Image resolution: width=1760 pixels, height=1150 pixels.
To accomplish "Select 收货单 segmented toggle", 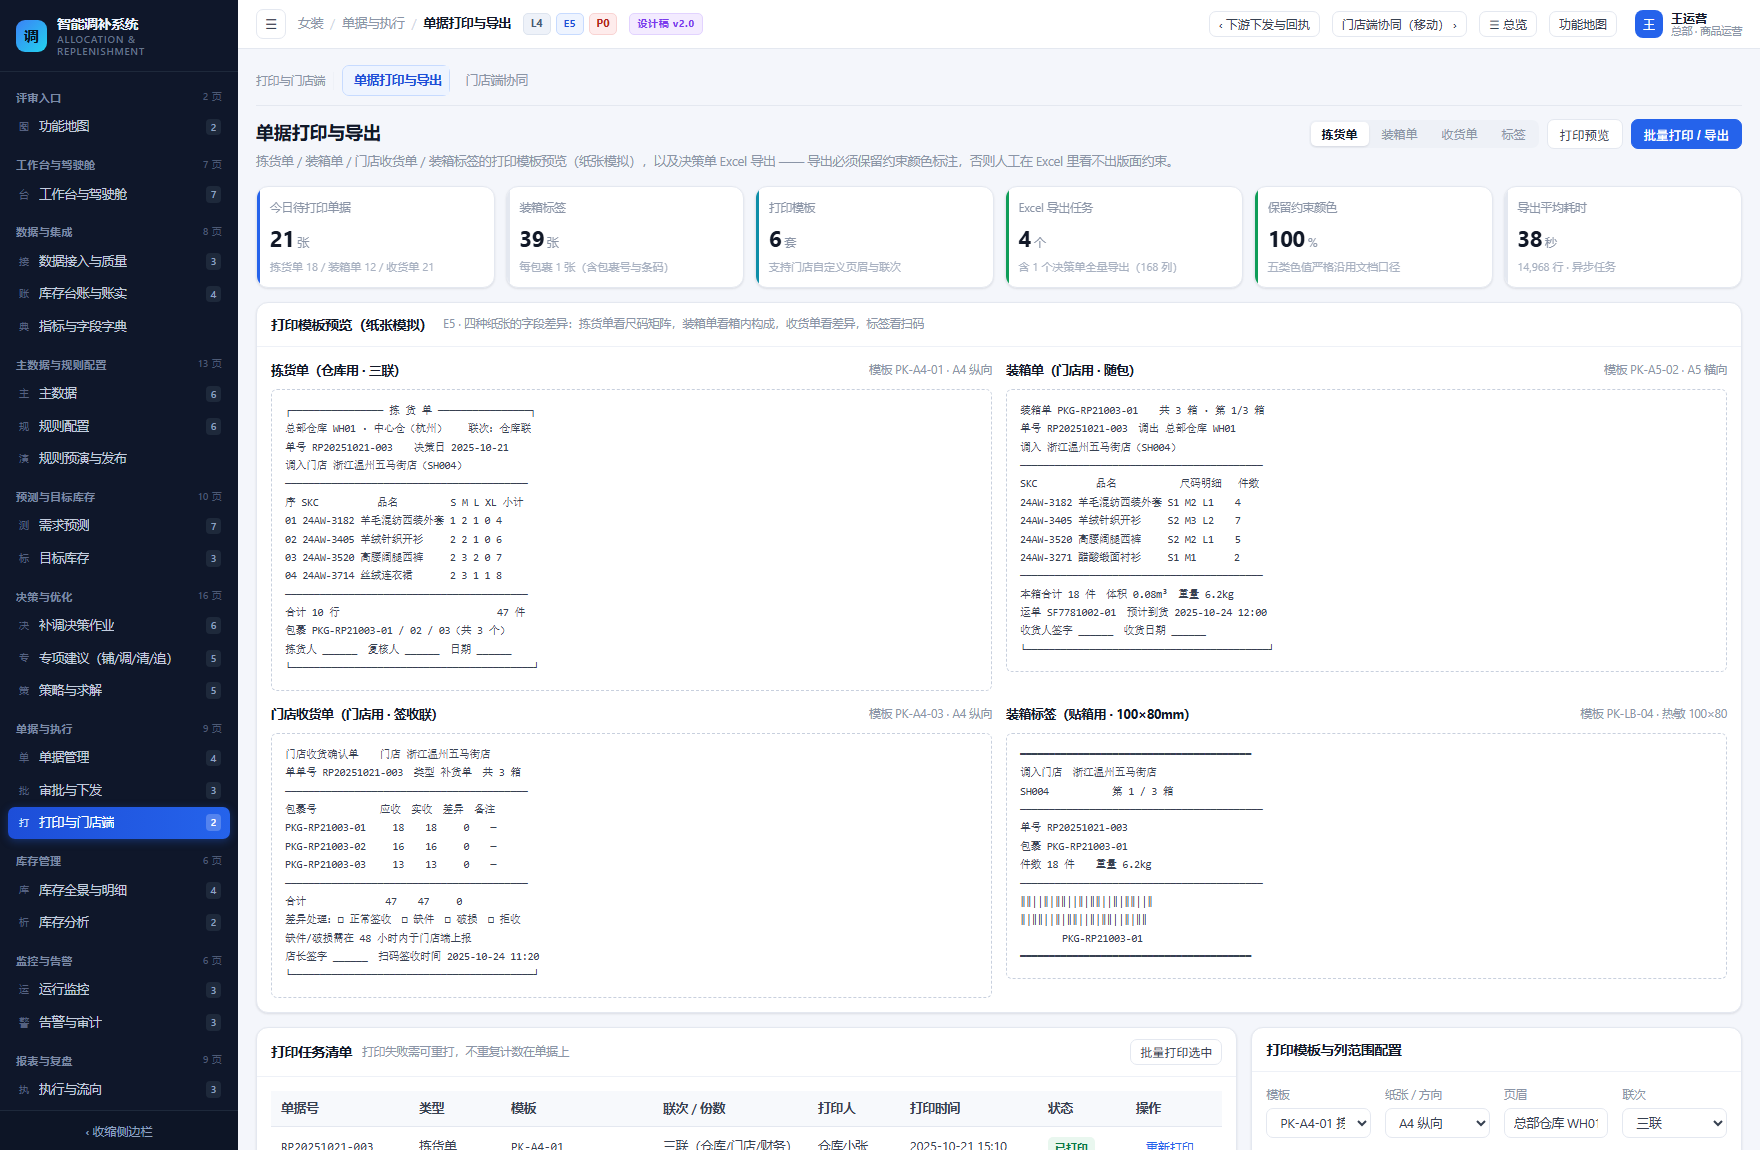I will coord(1459,135).
